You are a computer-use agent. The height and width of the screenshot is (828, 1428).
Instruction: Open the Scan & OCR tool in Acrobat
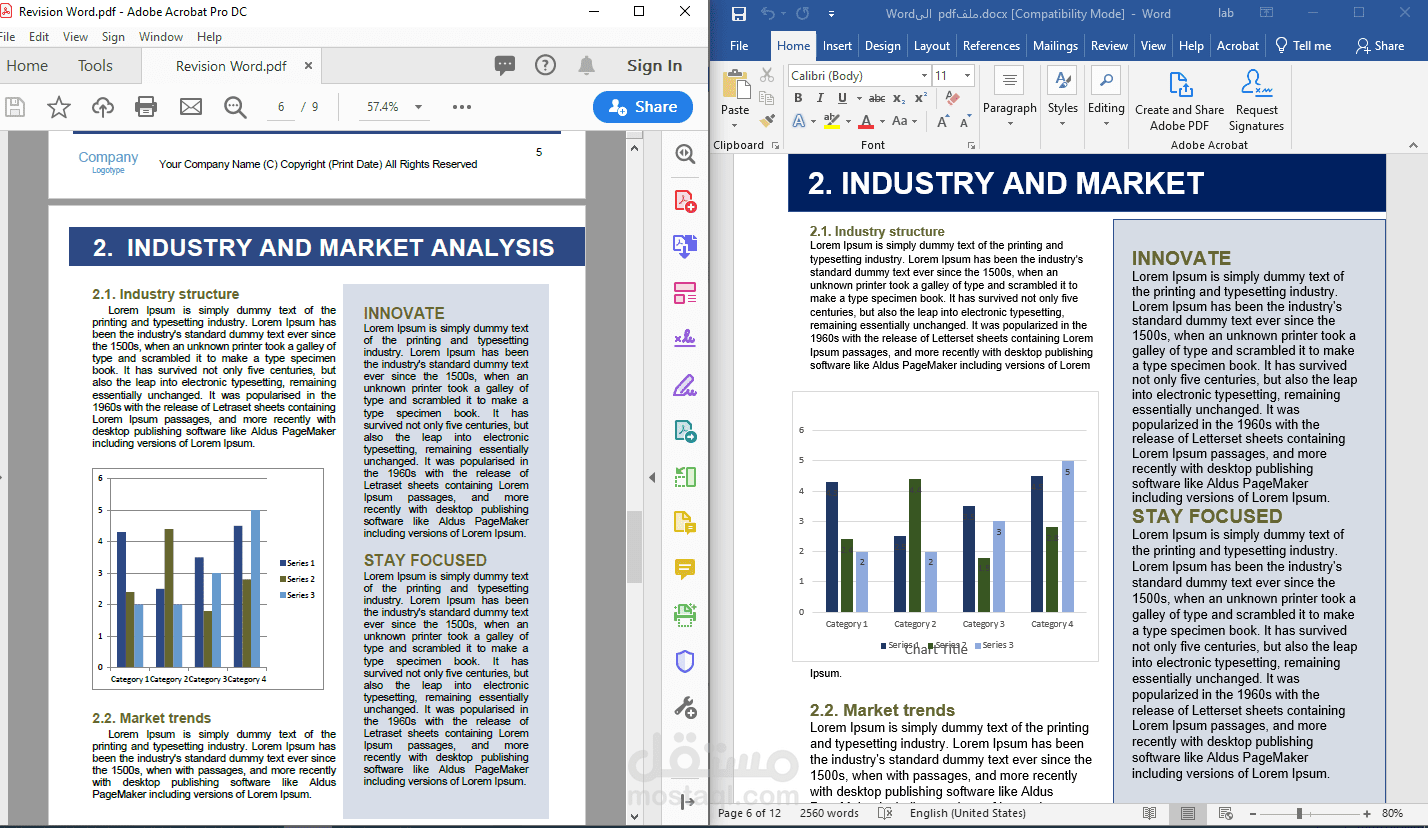tap(685, 615)
